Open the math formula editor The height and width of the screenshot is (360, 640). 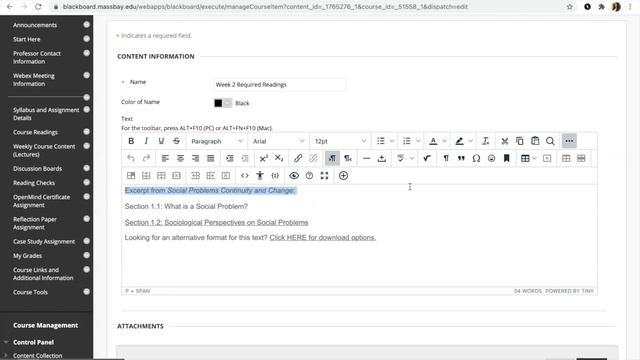(x=427, y=158)
